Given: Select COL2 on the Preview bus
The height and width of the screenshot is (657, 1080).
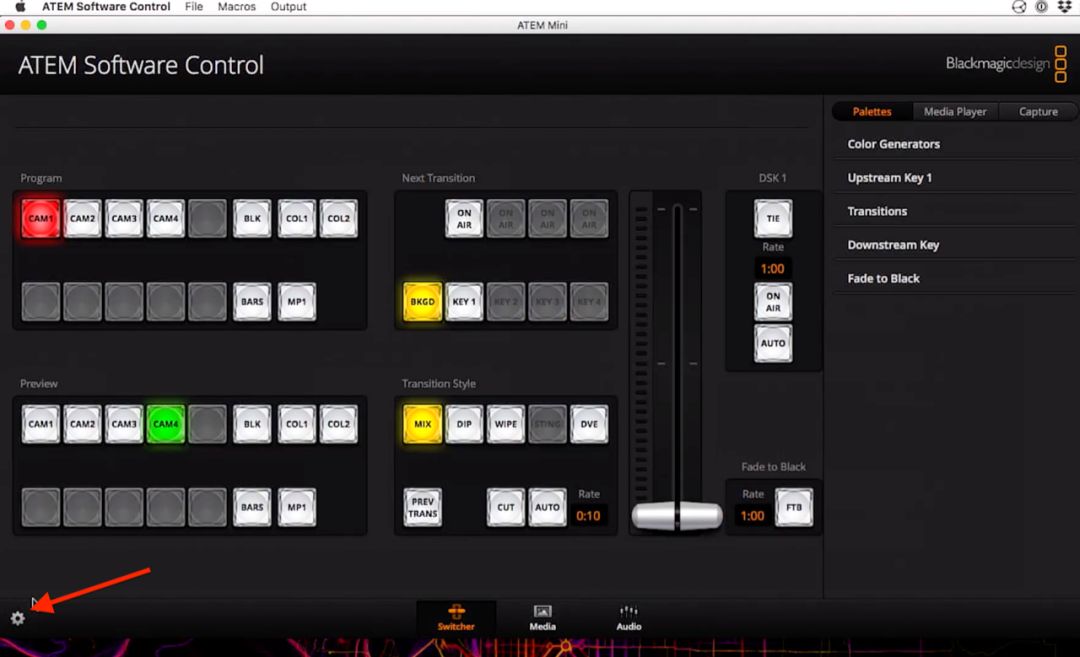Looking at the screenshot, I should [339, 424].
